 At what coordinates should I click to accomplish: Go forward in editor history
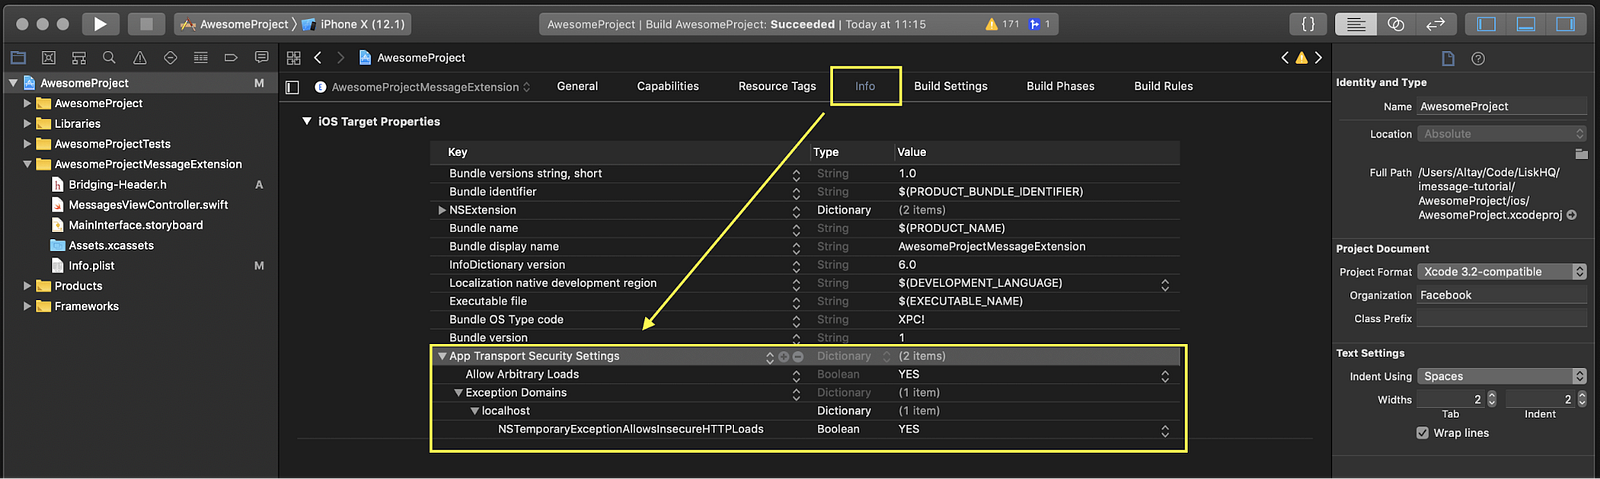click(x=340, y=58)
